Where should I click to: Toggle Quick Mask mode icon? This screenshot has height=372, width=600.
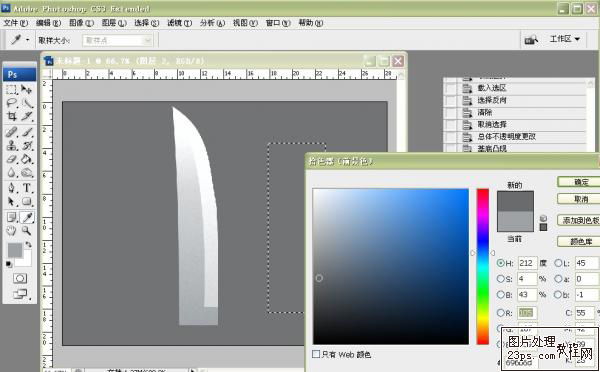click(20, 278)
